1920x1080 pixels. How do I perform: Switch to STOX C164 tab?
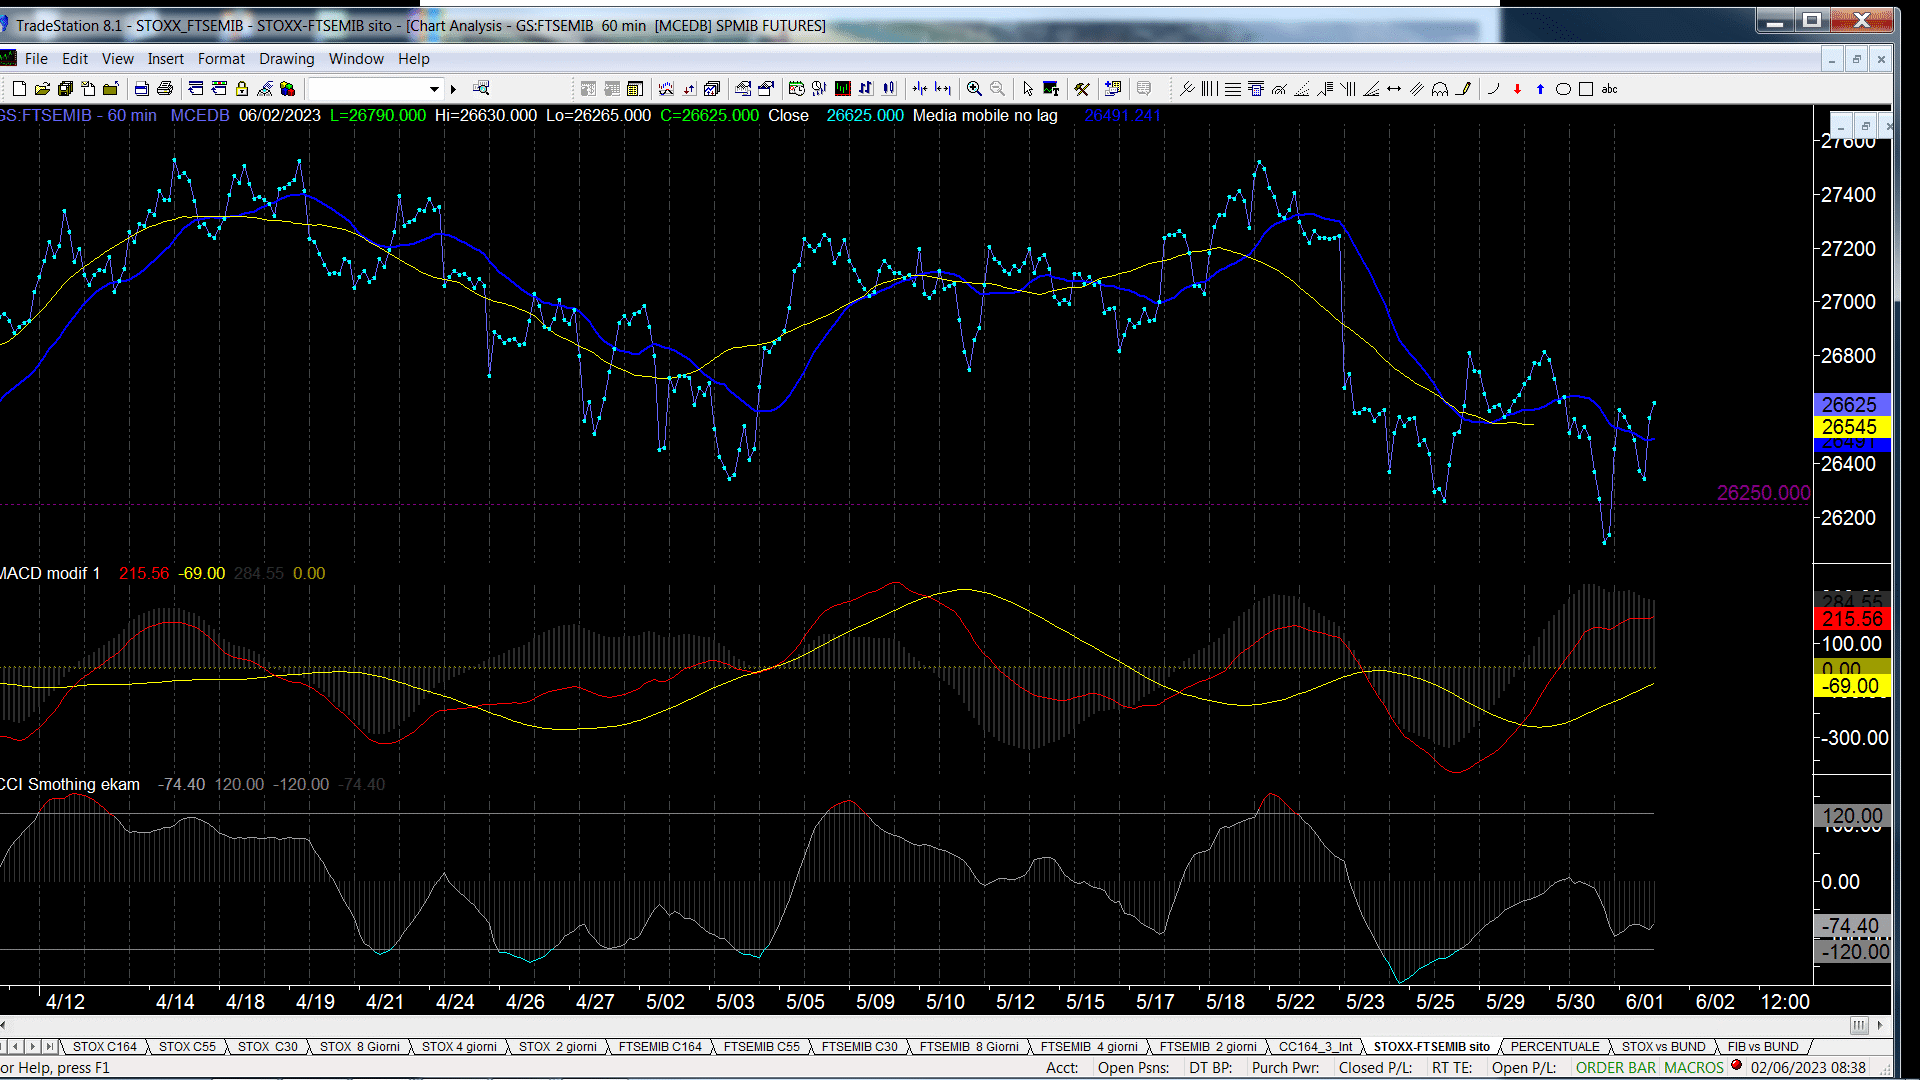click(x=105, y=1047)
